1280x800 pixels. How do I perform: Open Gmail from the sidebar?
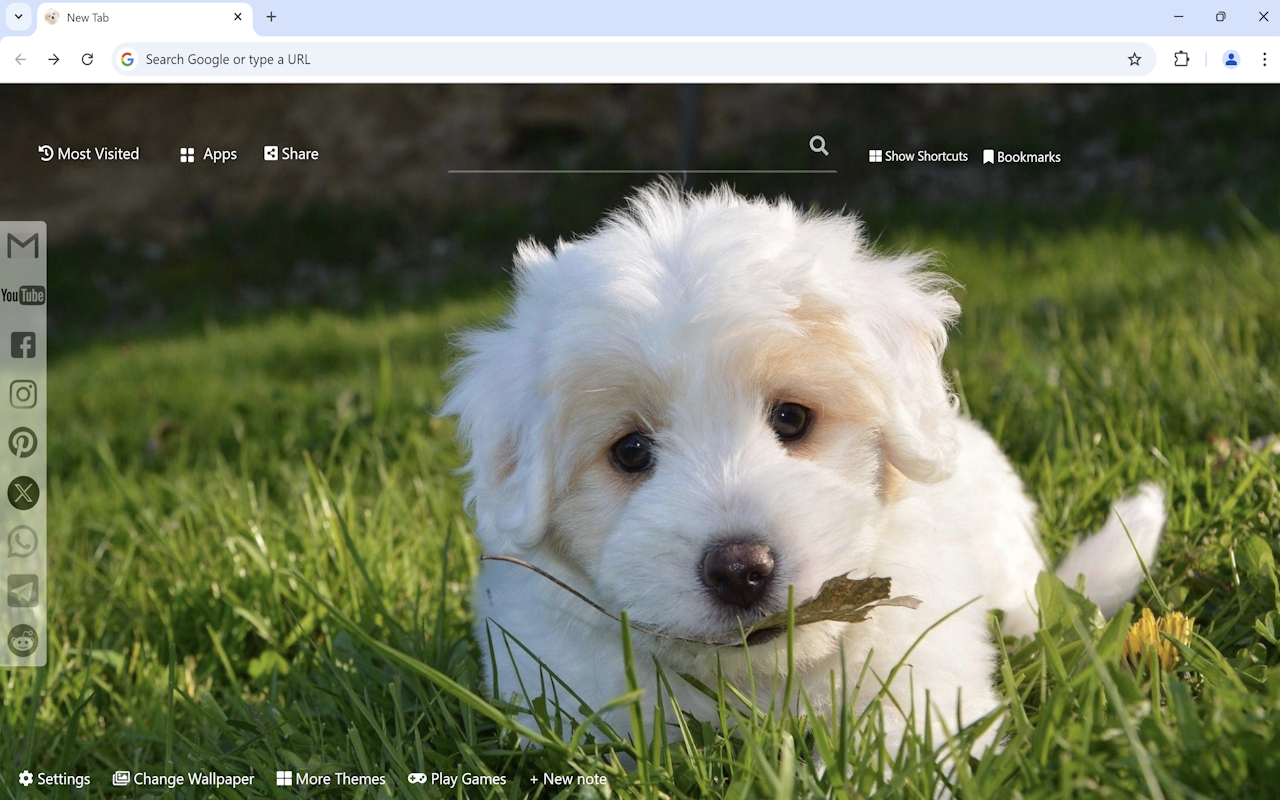point(21,245)
